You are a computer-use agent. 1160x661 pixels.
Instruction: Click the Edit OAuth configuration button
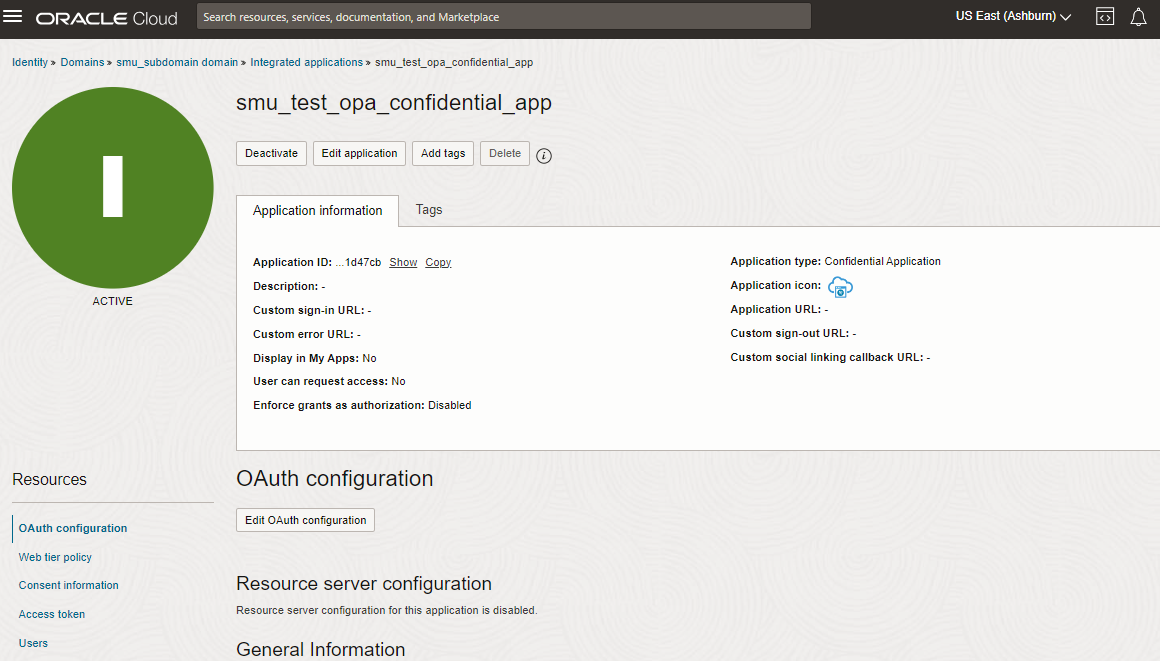click(305, 520)
